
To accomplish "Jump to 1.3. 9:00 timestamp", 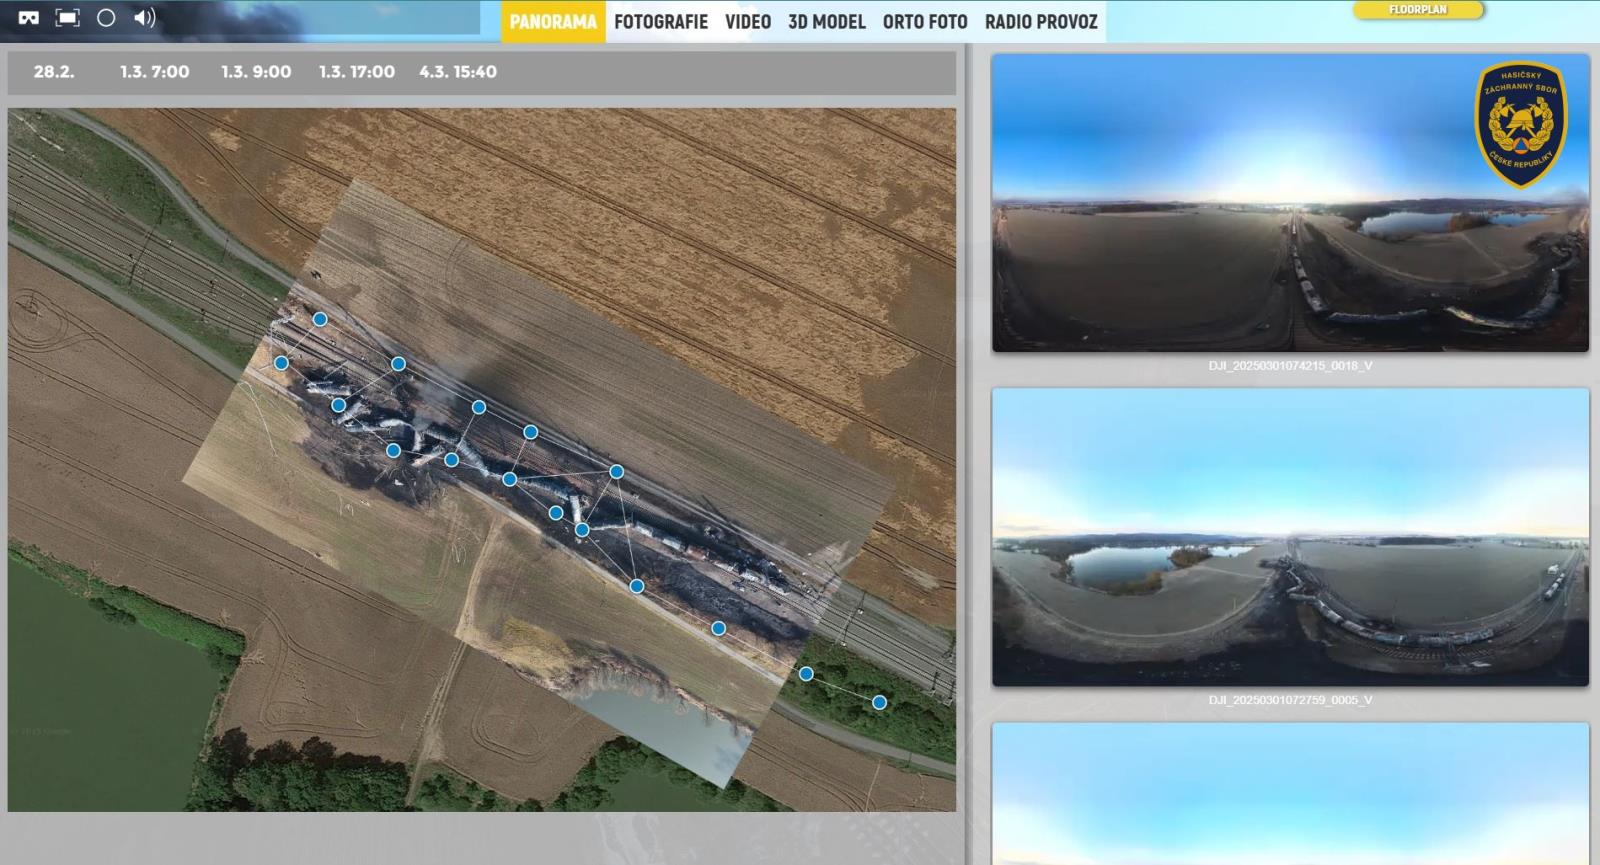I will [x=256, y=72].
